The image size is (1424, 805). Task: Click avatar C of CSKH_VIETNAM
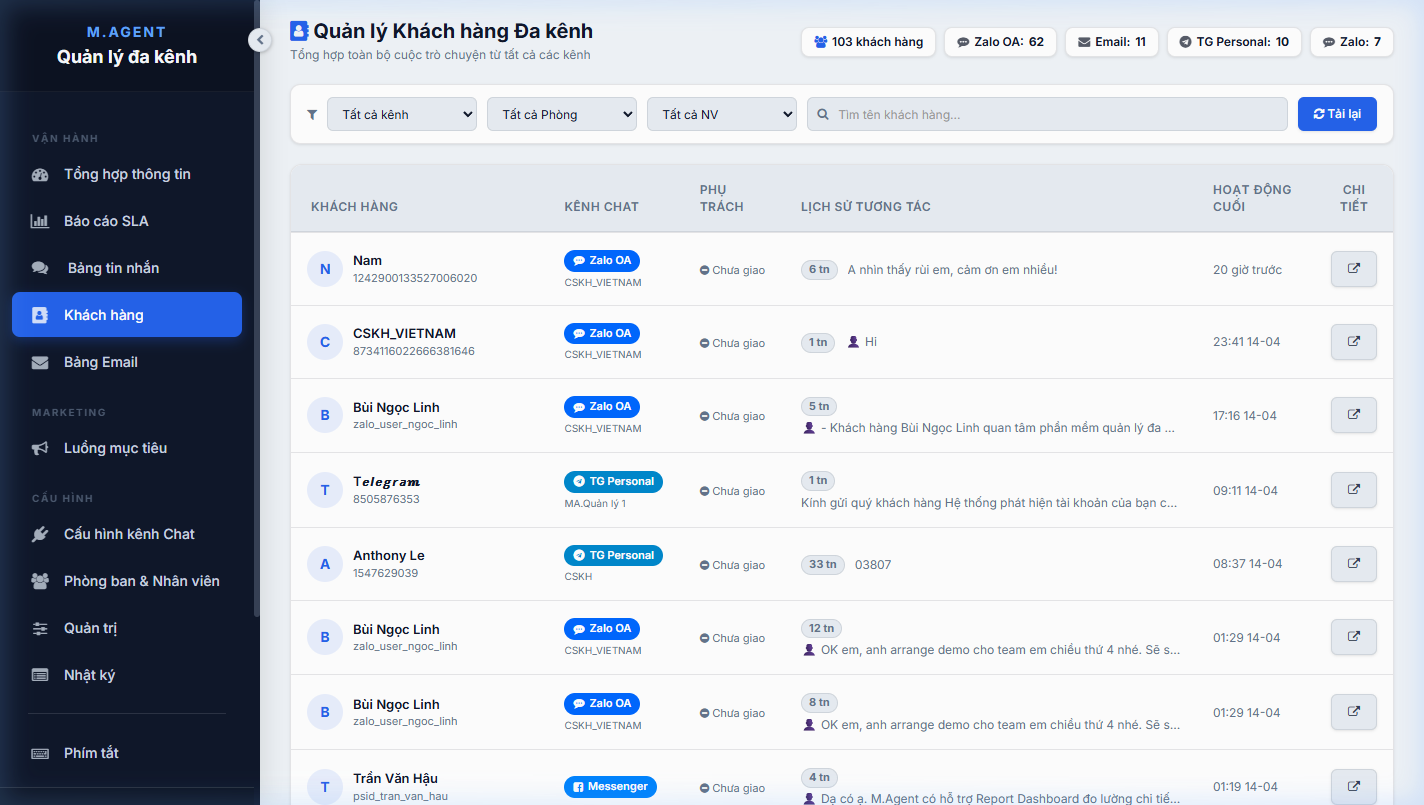tap(325, 342)
